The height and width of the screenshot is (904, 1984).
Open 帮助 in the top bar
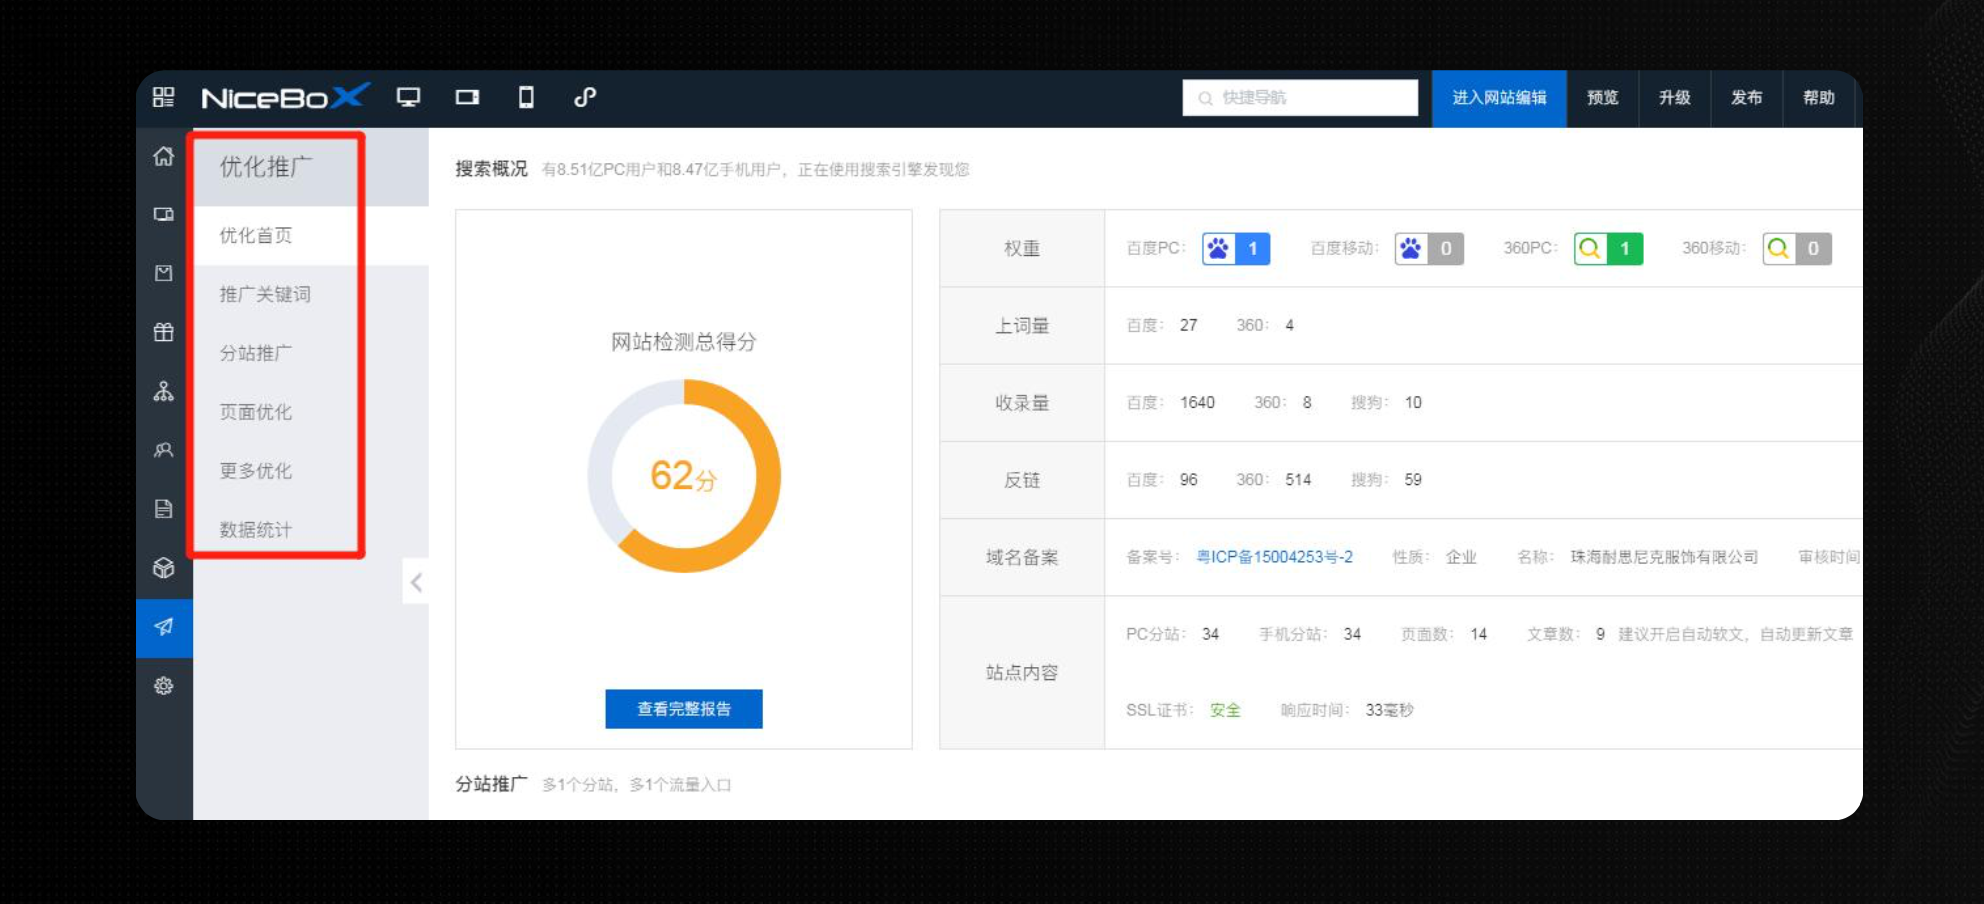click(x=1818, y=98)
